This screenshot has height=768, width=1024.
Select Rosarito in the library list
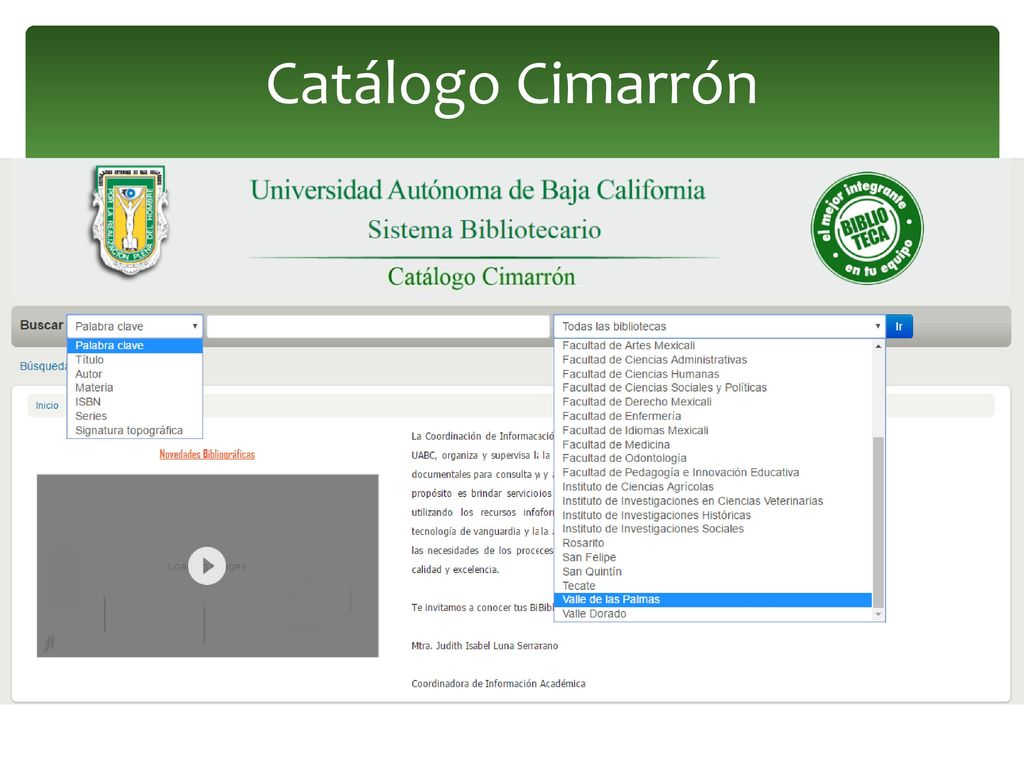pyautogui.click(x=713, y=543)
